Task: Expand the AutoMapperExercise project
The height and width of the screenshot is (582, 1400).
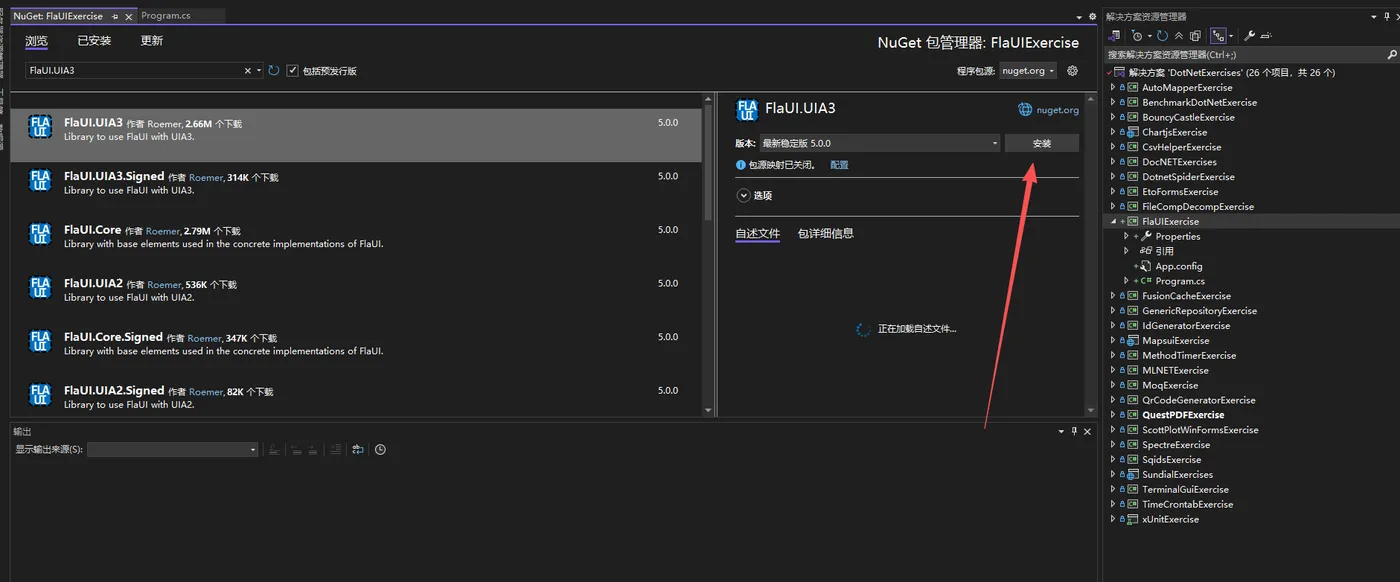Action: (x=1113, y=87)
